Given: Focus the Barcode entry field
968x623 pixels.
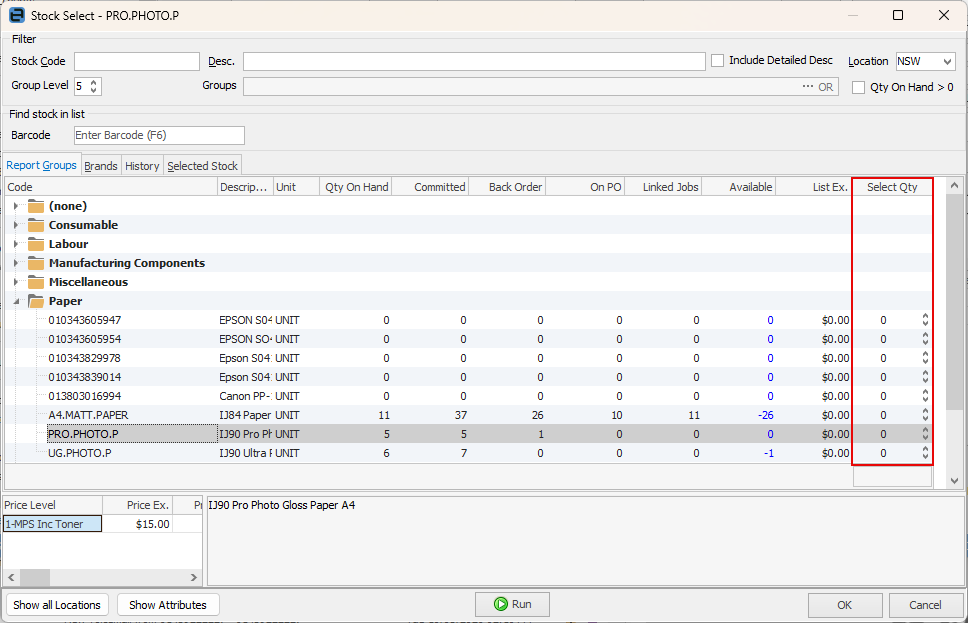Looking at the screenshot, I should 159,135.
